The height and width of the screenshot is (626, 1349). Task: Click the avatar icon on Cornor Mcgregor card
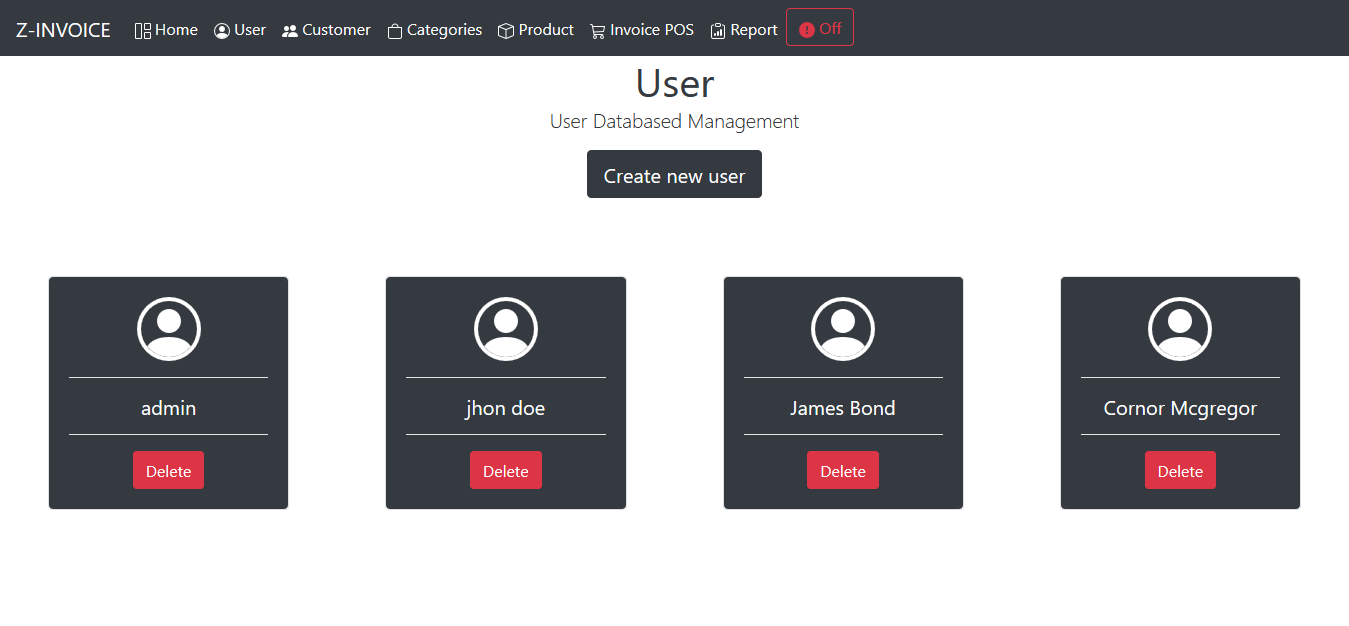(x=1180, y=329)
